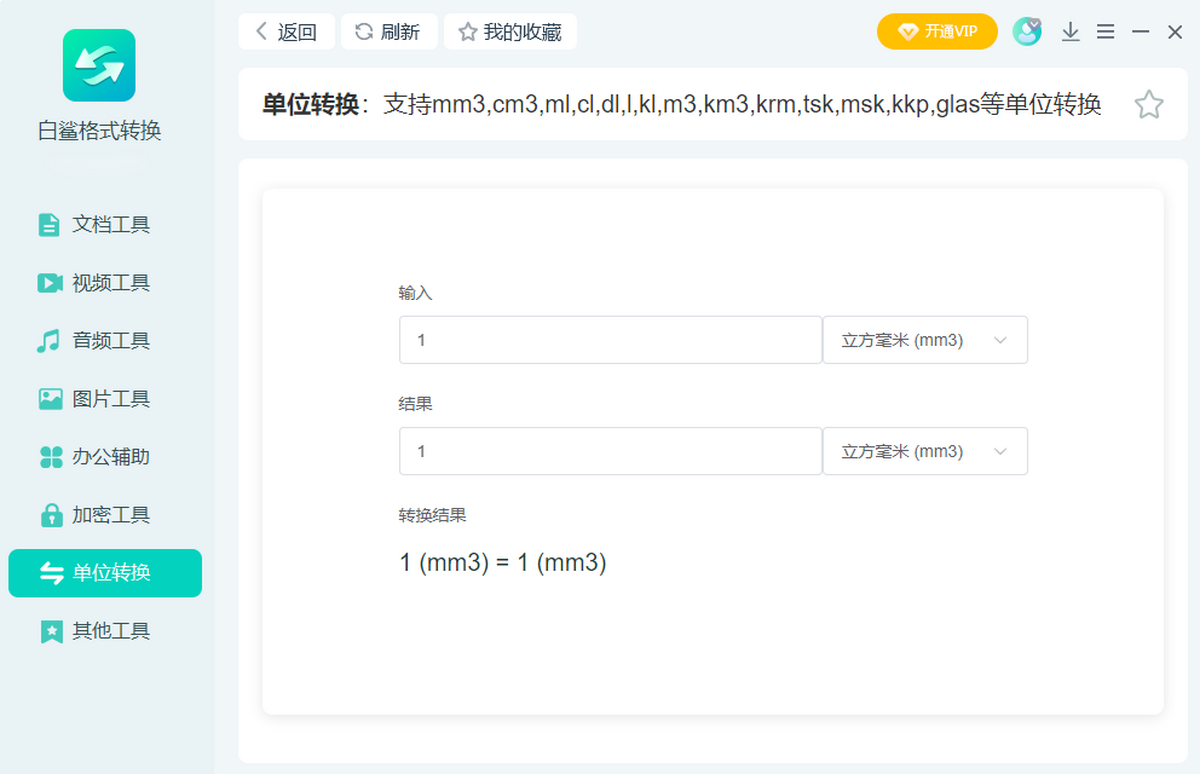The height and width of the screenshot is (774, 1200).
Task: Click the user avatar icon
Action: click(x=1026, y=32)
